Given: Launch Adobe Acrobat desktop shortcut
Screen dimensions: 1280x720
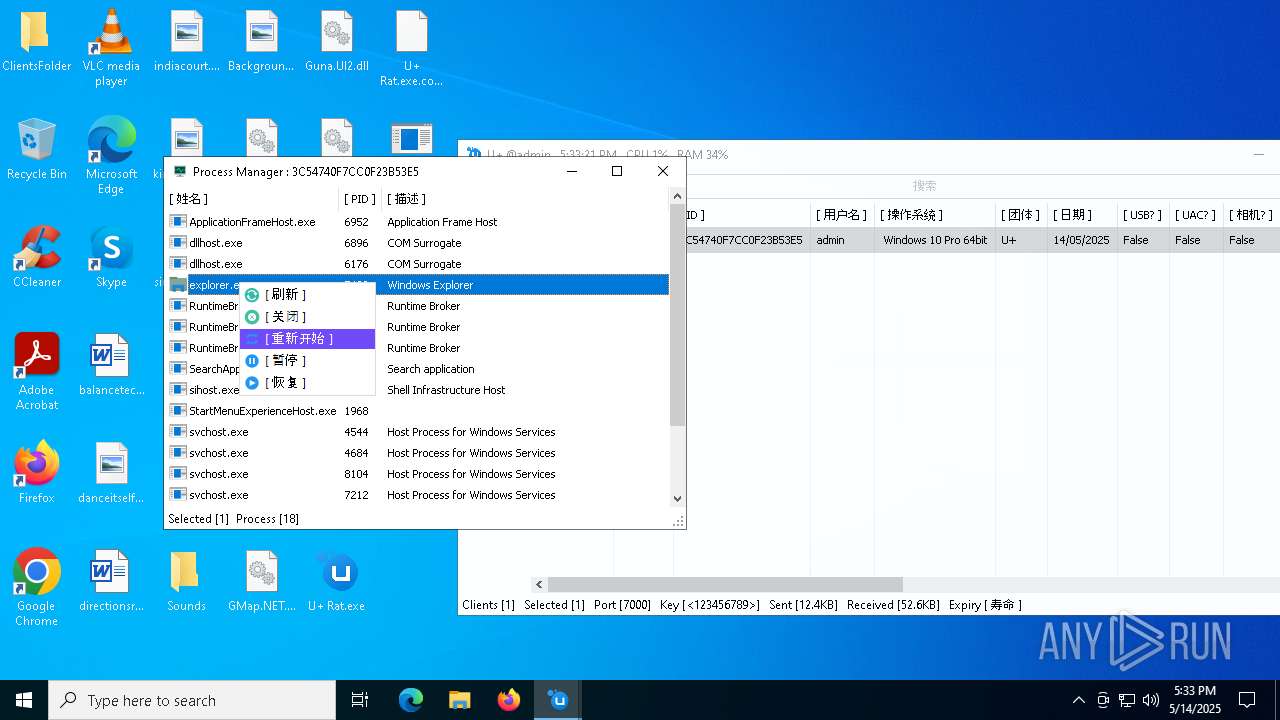Looking at the screenshot, I should (x=36, y=372).
